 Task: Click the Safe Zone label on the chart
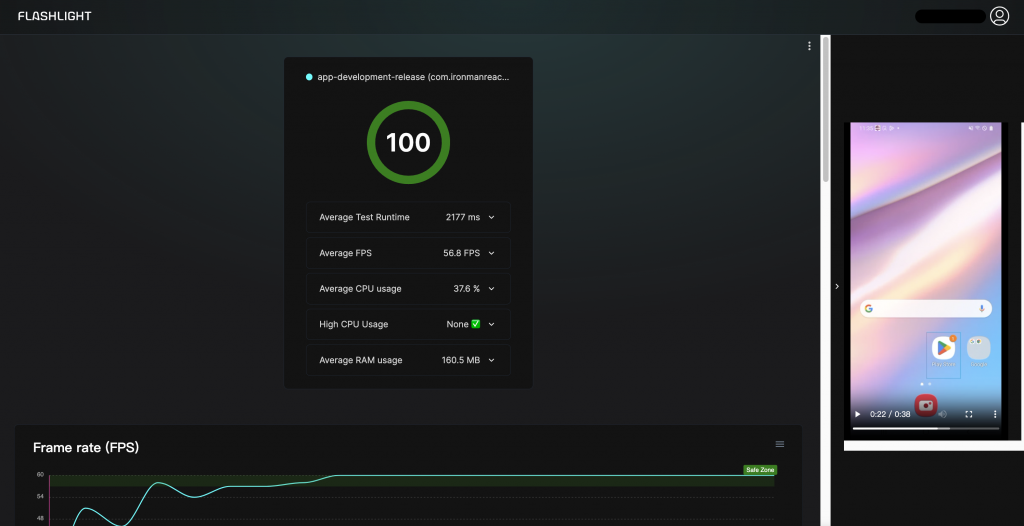[760, 470]
